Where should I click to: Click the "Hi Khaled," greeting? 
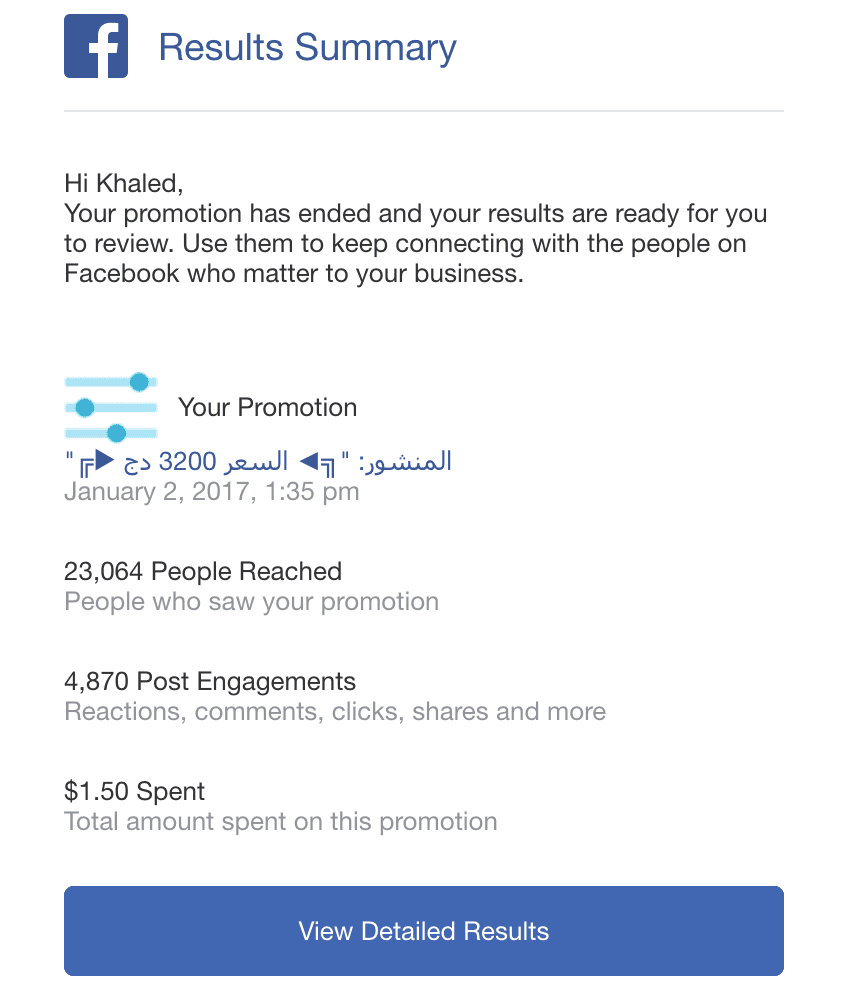click(x=124, y=183)
